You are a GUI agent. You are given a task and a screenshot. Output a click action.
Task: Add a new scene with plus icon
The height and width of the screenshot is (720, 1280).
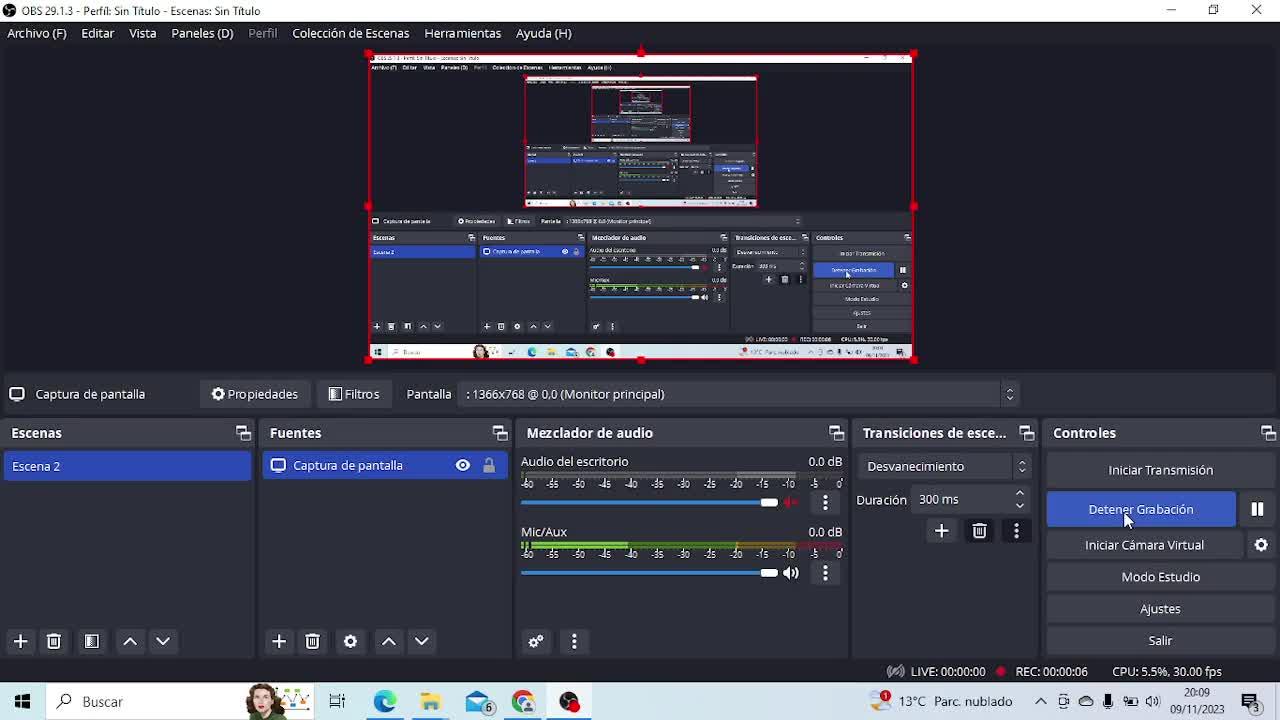(20, 641)
